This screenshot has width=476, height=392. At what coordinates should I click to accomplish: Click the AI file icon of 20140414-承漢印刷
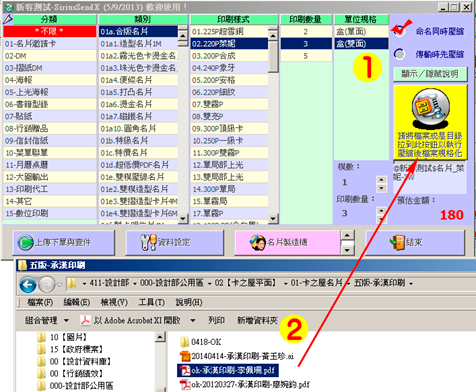pos(185,356)
